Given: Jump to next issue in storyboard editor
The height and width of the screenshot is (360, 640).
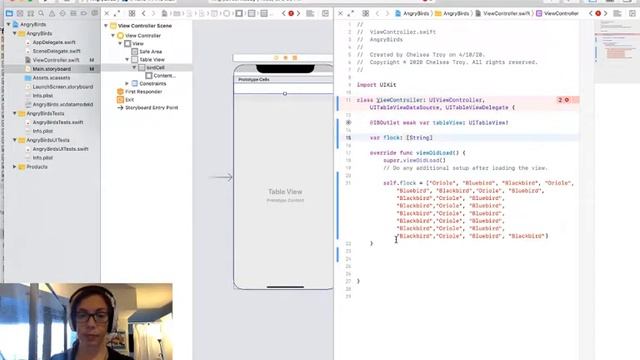Looking at the screenshot, I should click(298, 13).
